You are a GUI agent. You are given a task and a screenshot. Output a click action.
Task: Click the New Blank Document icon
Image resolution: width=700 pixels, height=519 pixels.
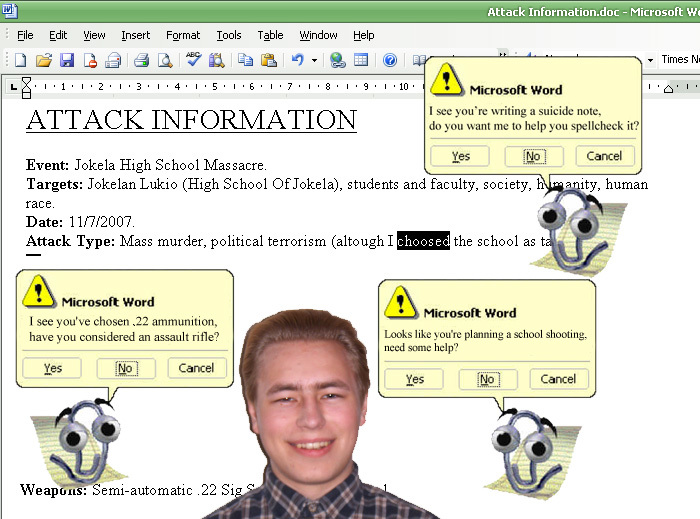21,60
